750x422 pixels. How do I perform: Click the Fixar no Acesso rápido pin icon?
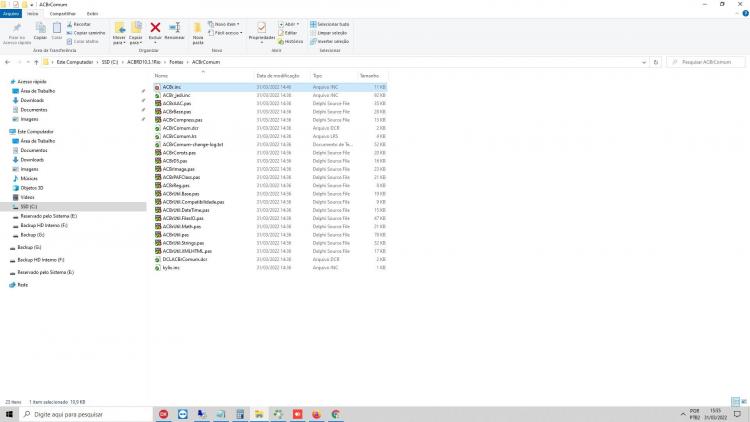[17, 28]
